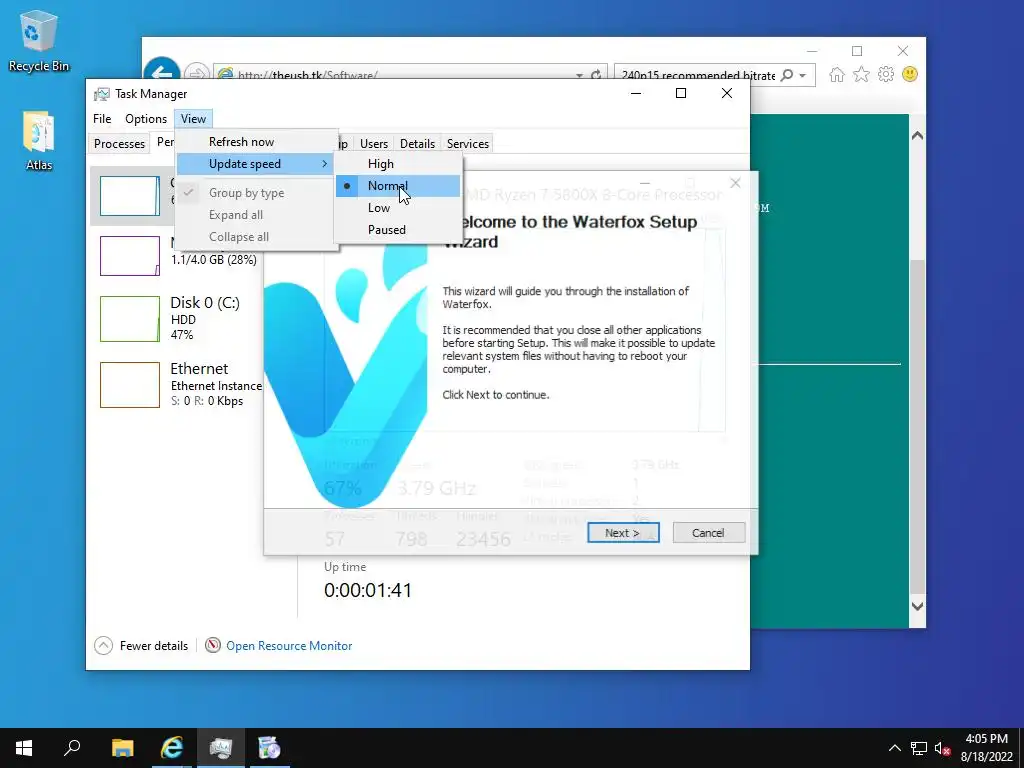Click scrollbar down arrow in Internet Explorer
This screenshot has height=768, width=1024.
coord(917,606)
